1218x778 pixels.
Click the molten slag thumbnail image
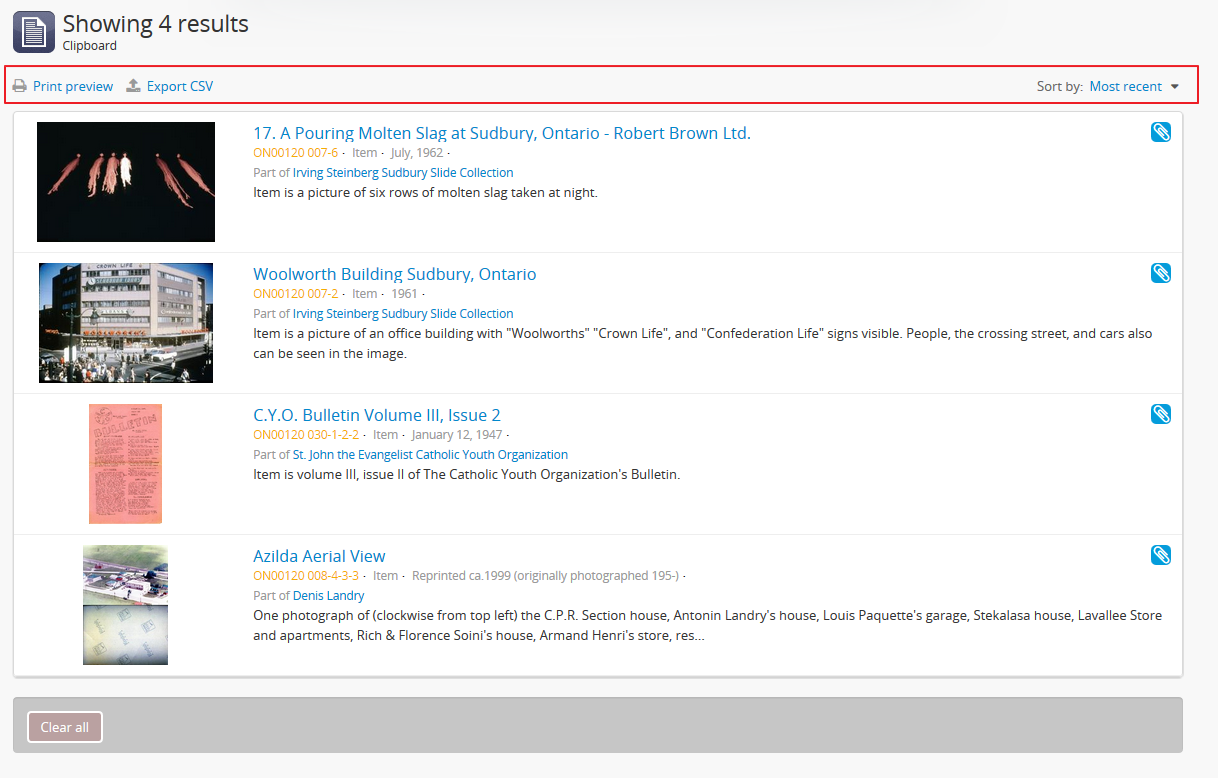point(126,182)
